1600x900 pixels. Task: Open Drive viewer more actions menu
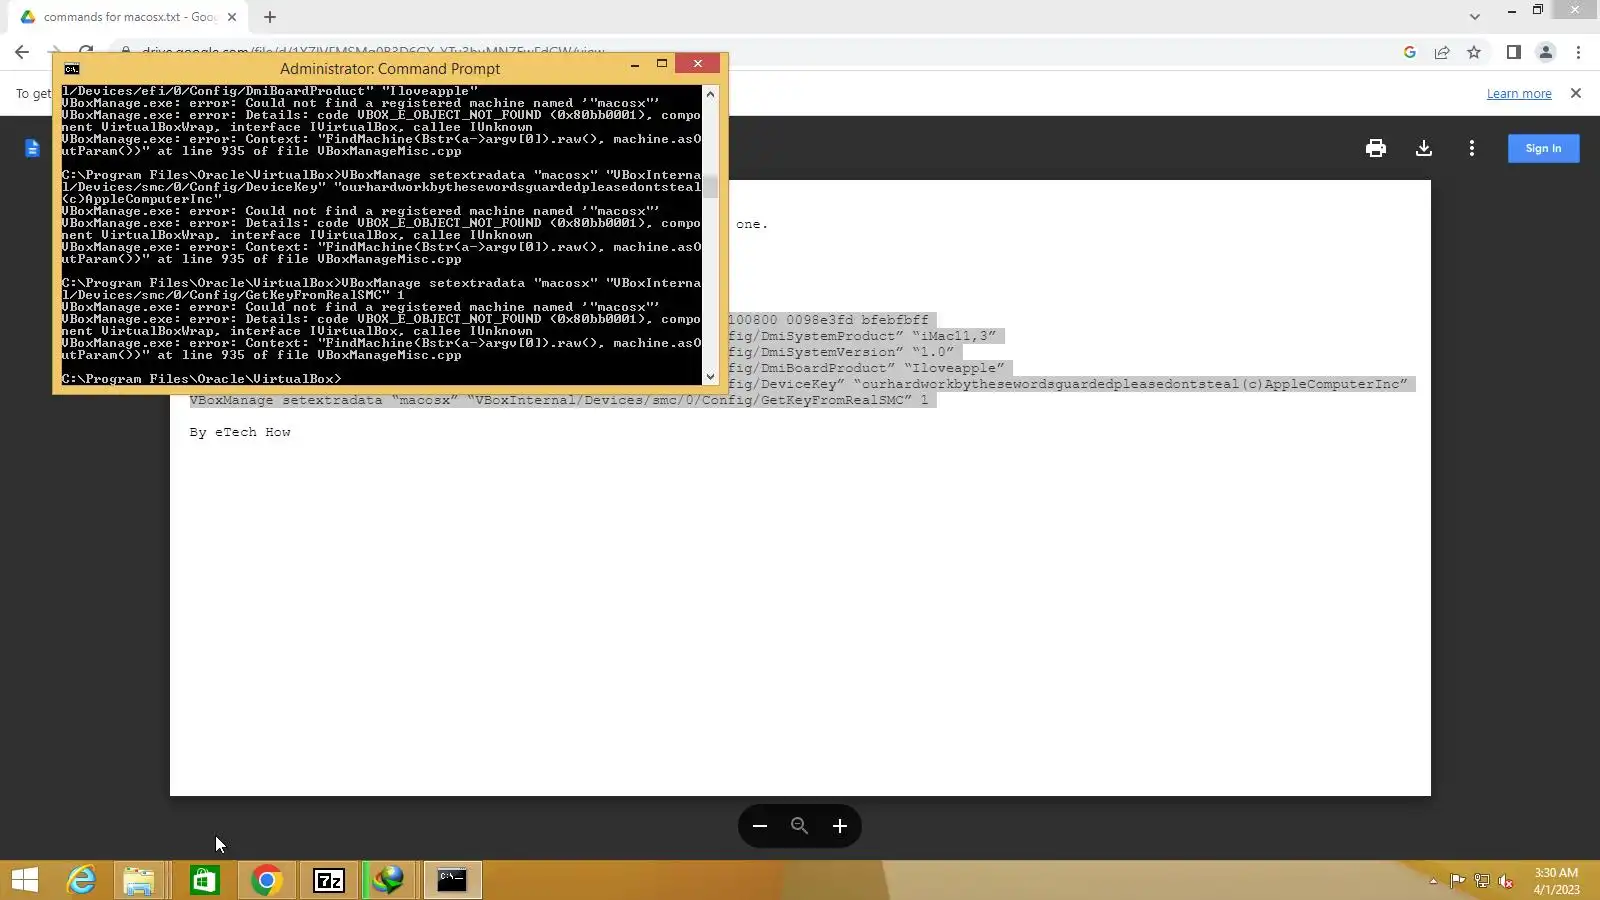(x=1471, y=148)
